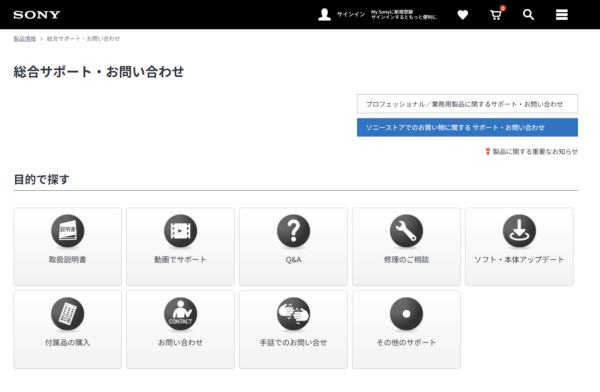600x392 pixels.
Task: Select the 修理のご相談 label
Action: (x=406, y=260)
